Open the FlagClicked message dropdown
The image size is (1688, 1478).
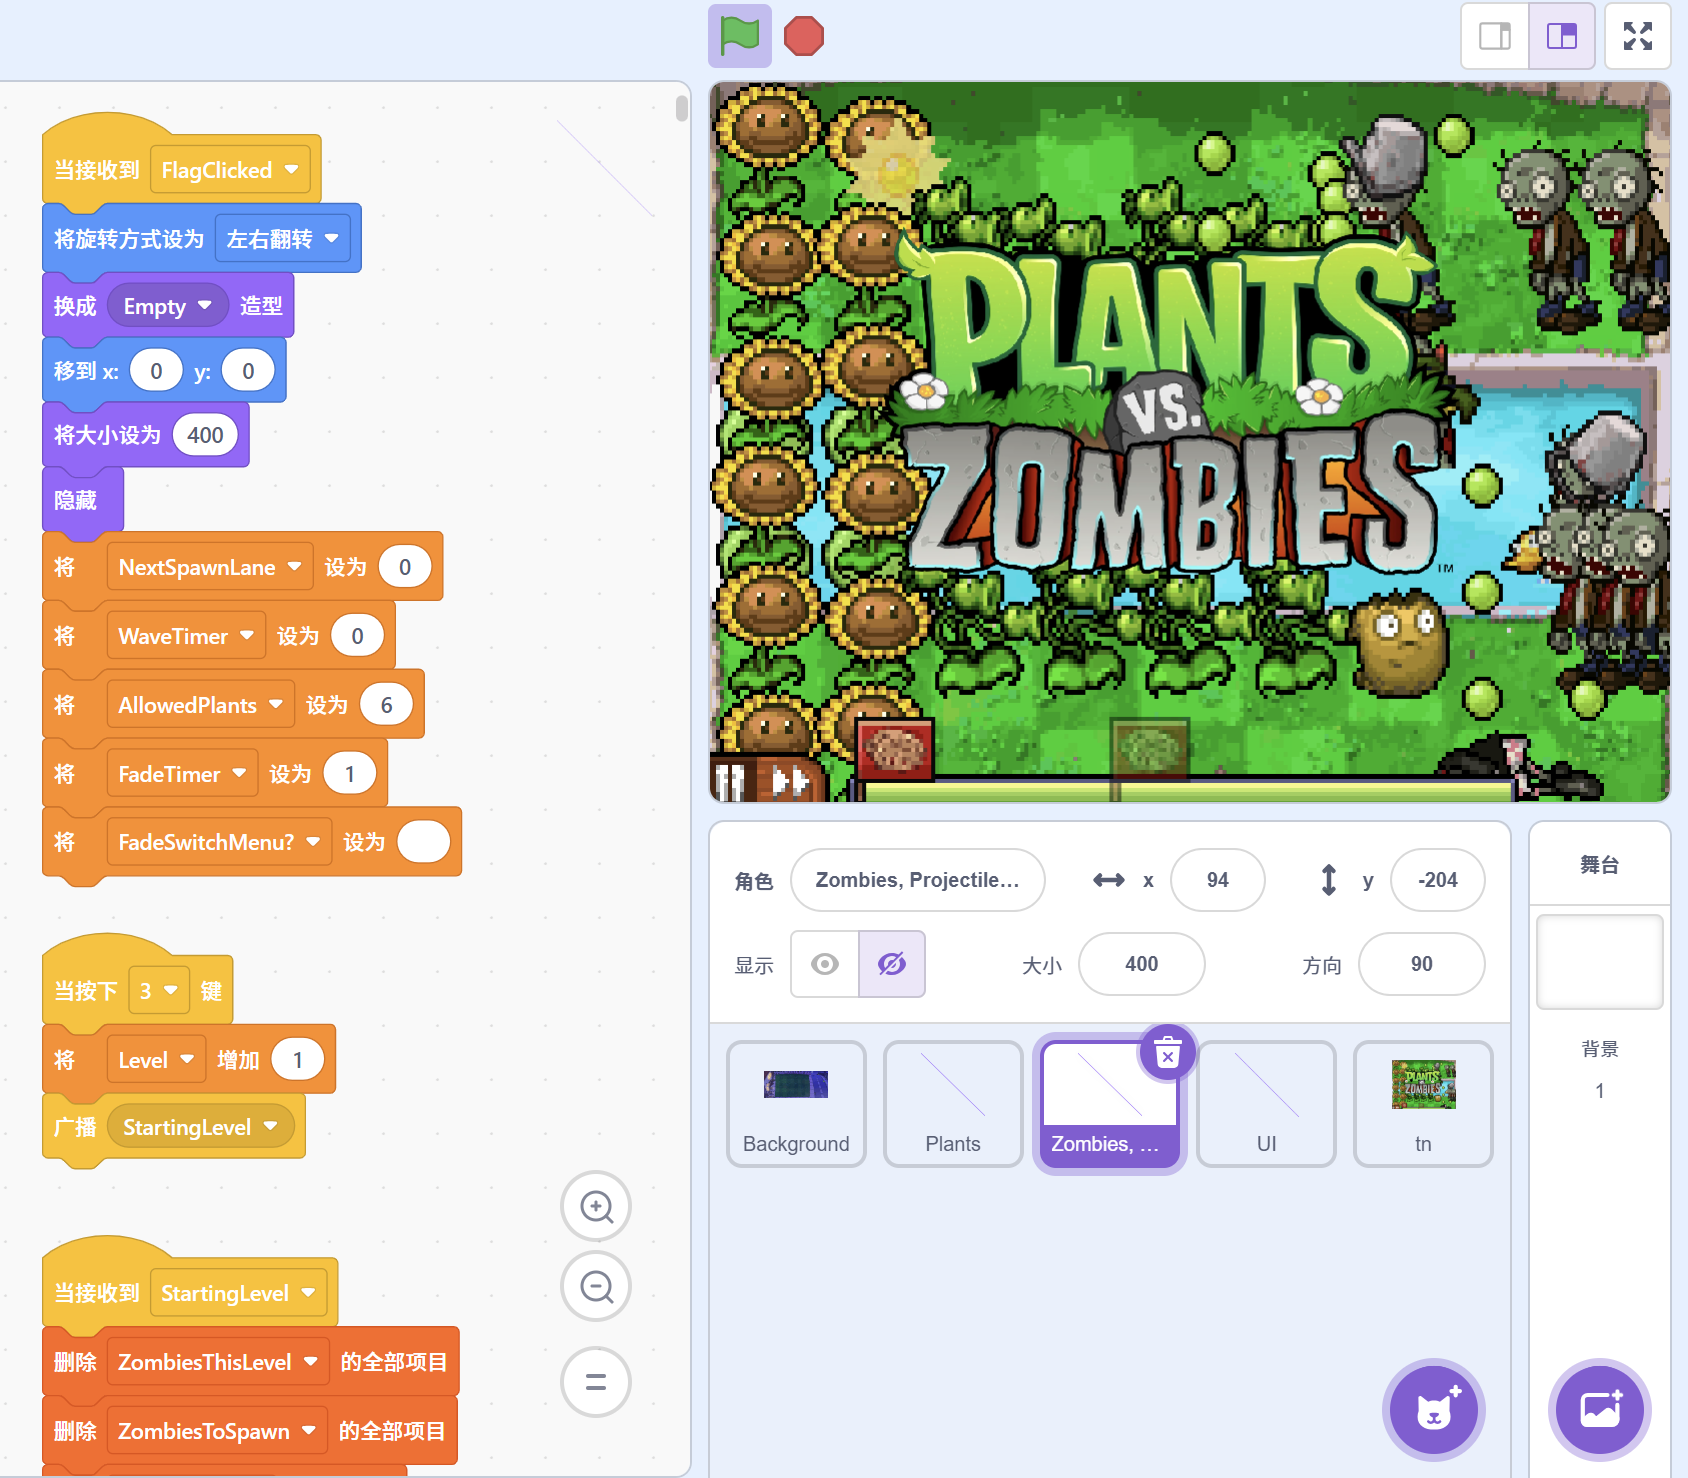click(x=230, y=170)
